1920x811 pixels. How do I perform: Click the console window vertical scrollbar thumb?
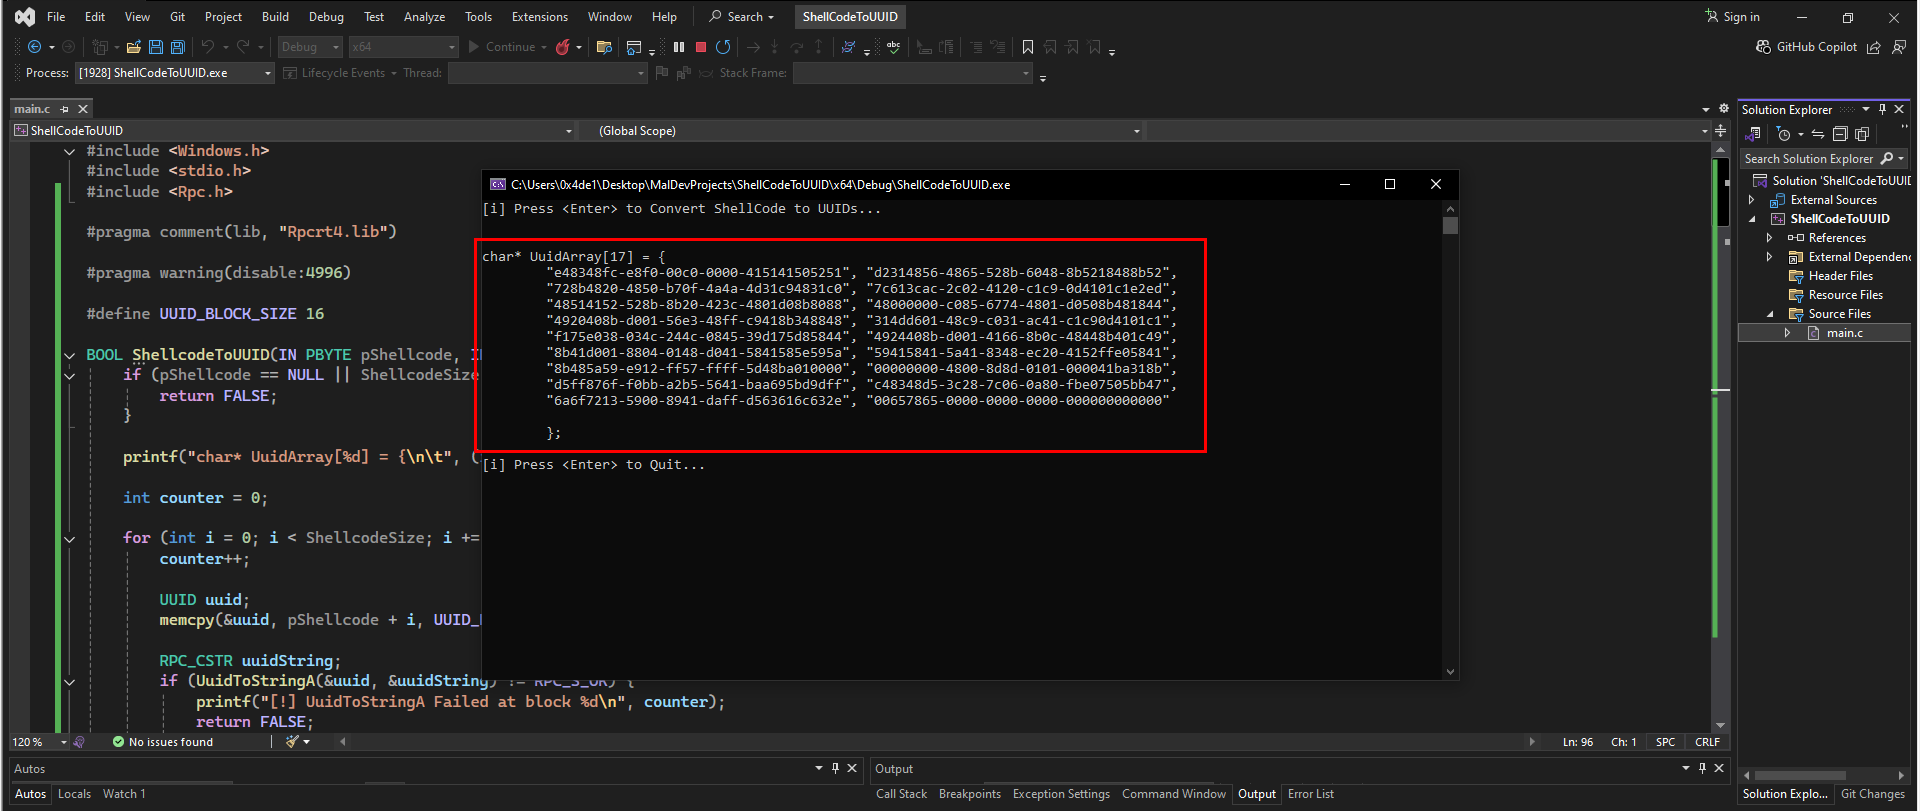pyautogui.click(x=1451, y=225)
